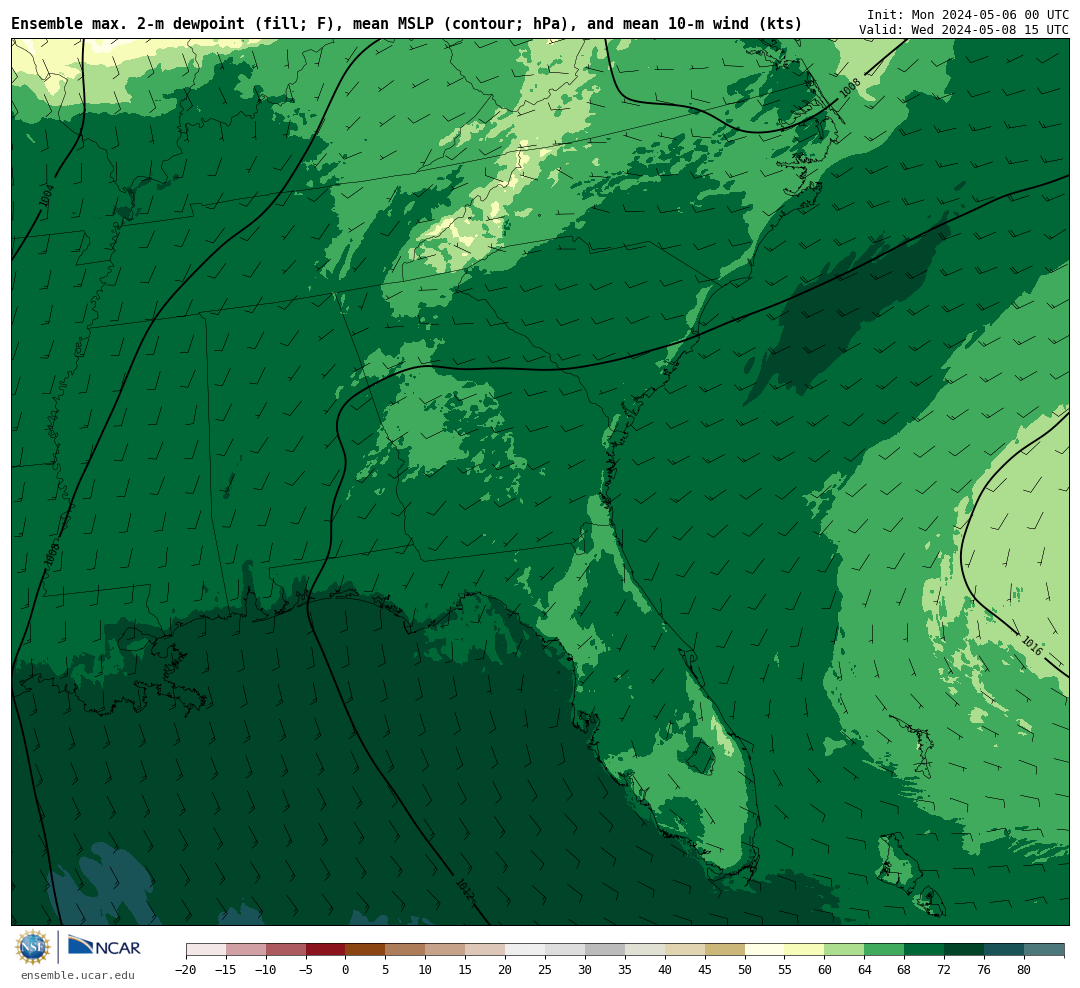The image size is (1080, 988).
Task: Click the 40 colorbar tick label
Action: [x=665, y=970]
